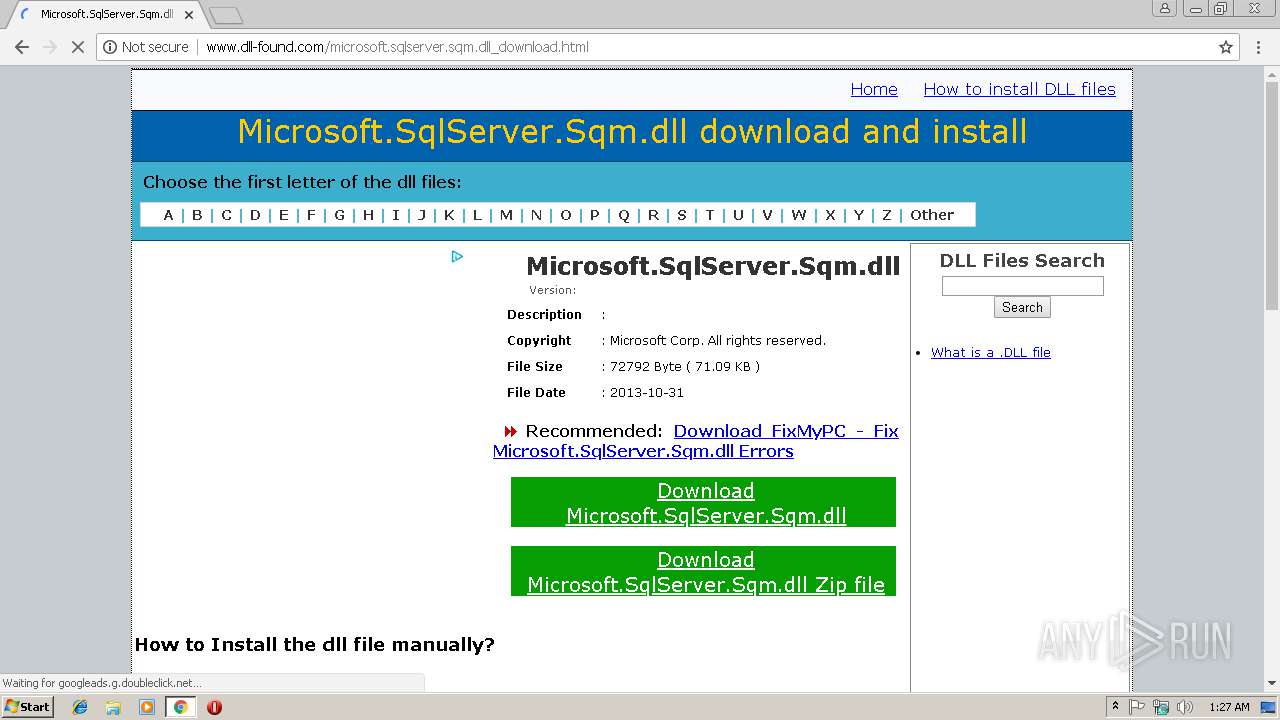Click Chrome user profile icon
This screenshot has width=1280, height=720.
coord(1164,8)
